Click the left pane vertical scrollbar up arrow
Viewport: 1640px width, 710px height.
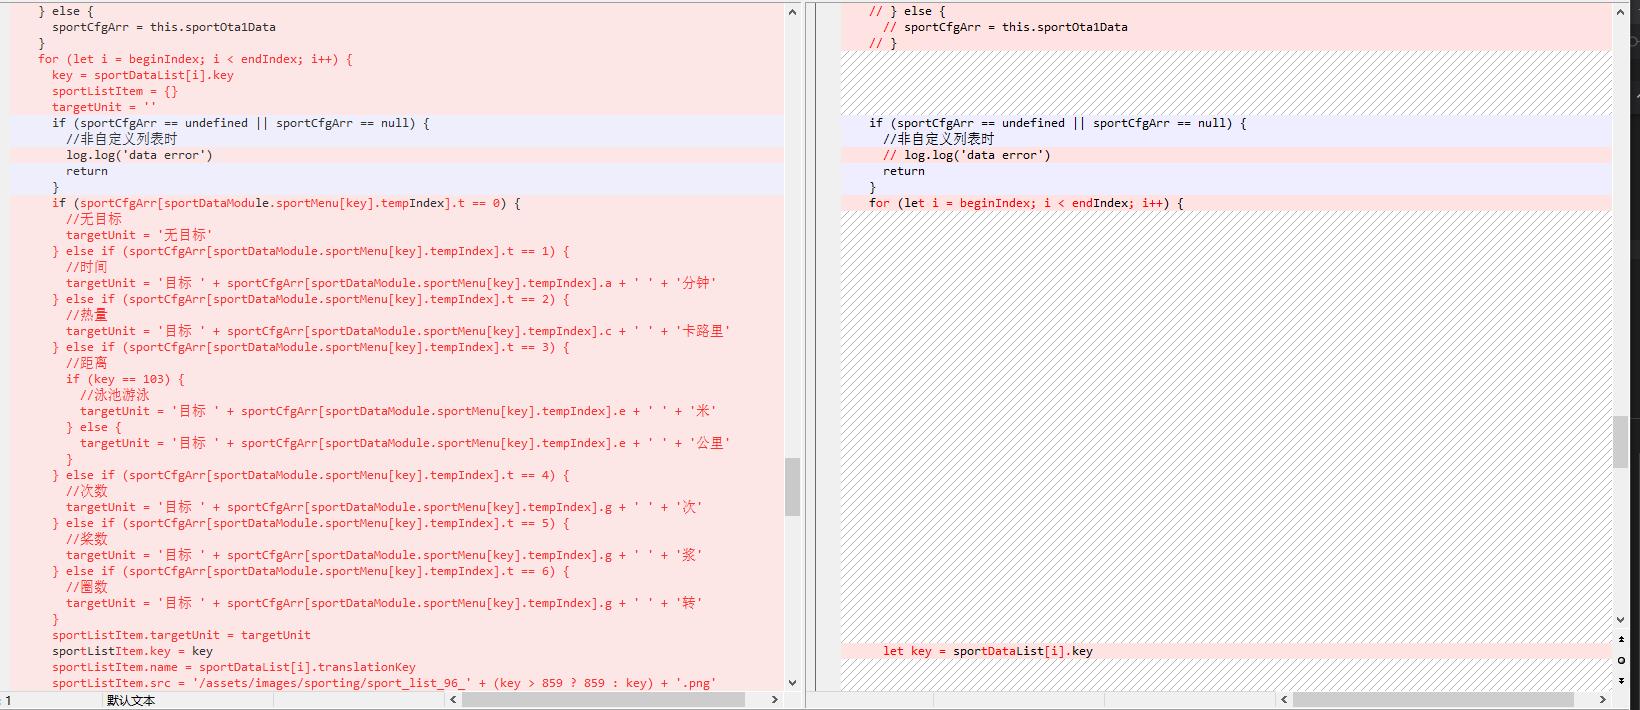793,12
